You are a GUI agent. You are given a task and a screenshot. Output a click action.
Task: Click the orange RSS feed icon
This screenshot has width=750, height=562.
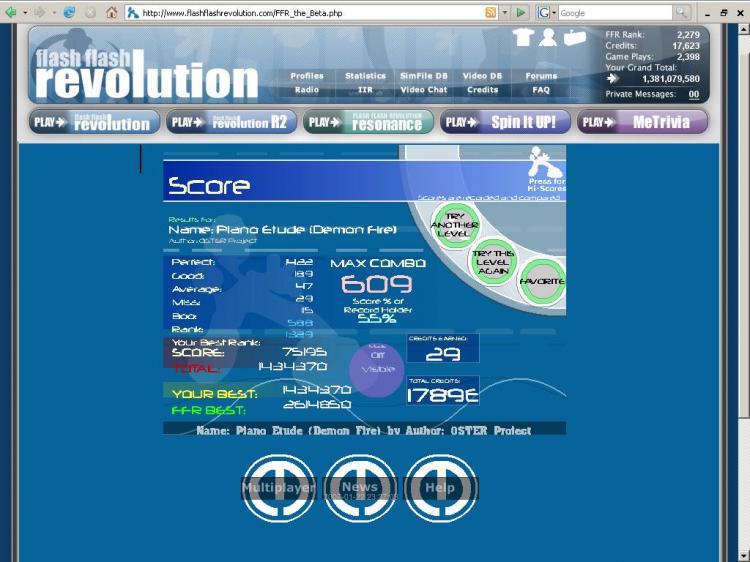click(490, 13)
